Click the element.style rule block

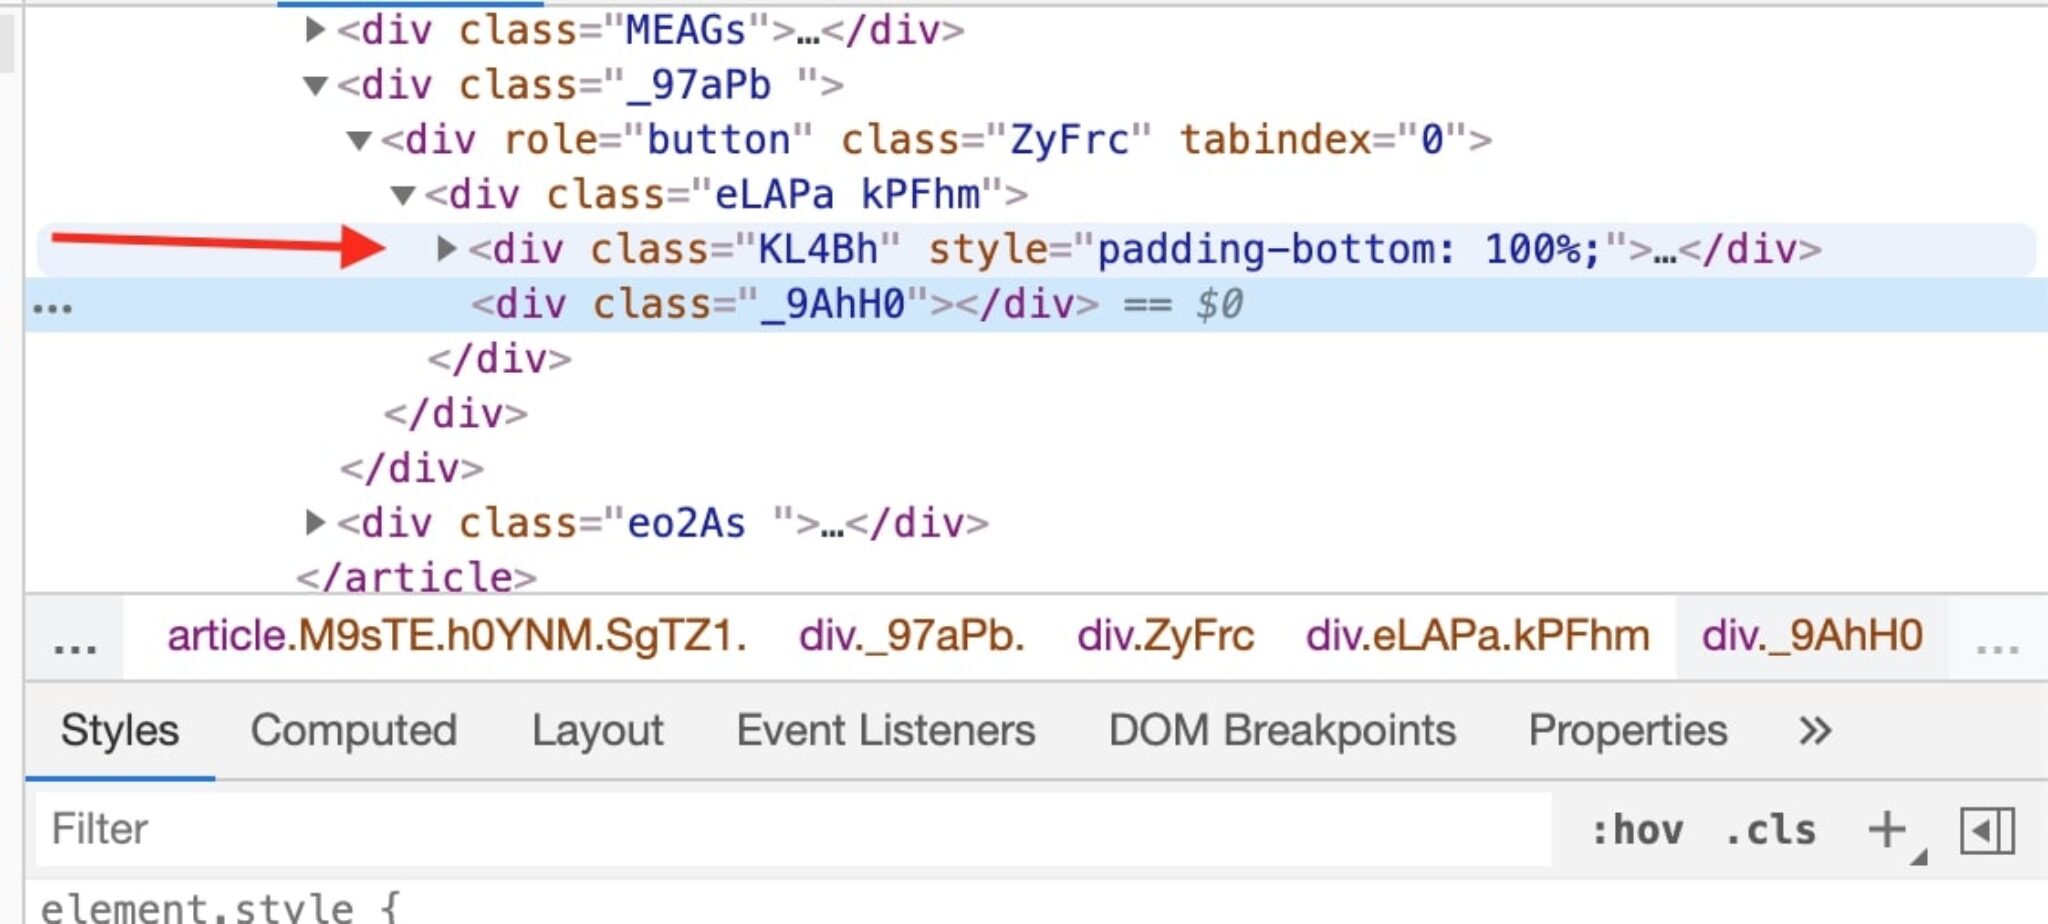click(x=220, y=908)
